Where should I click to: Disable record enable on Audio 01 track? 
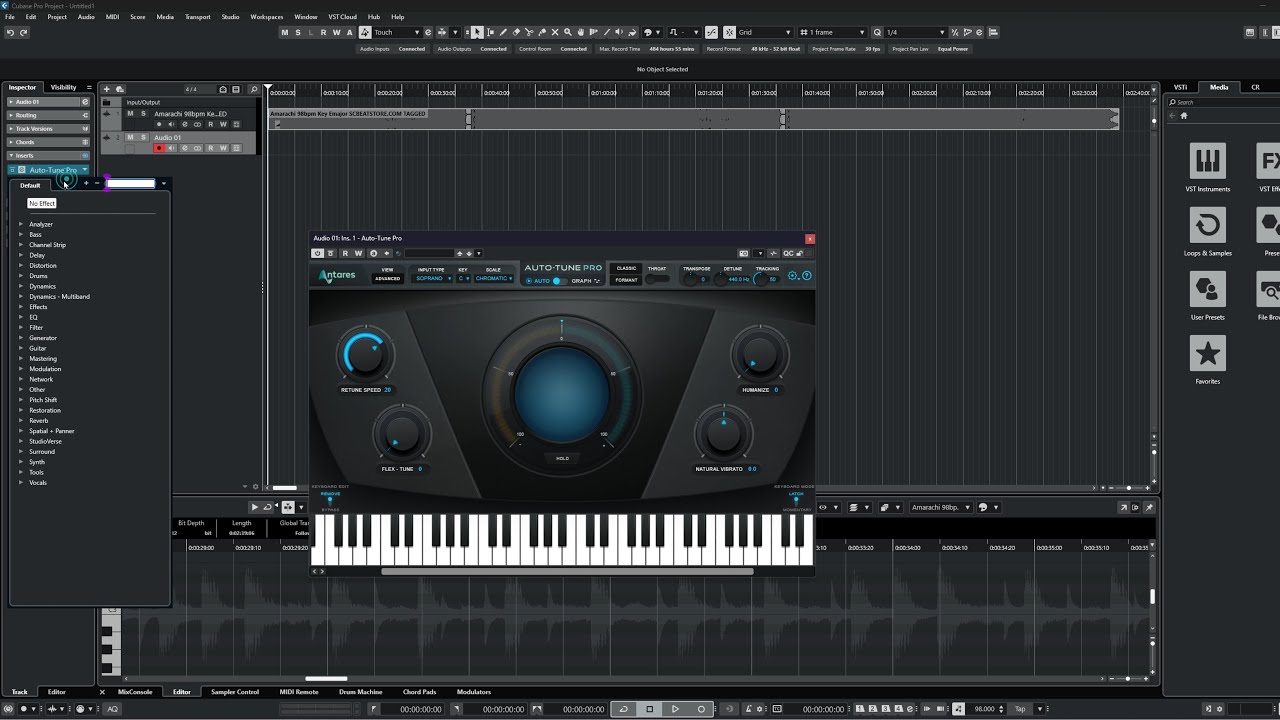pos(158,148)
